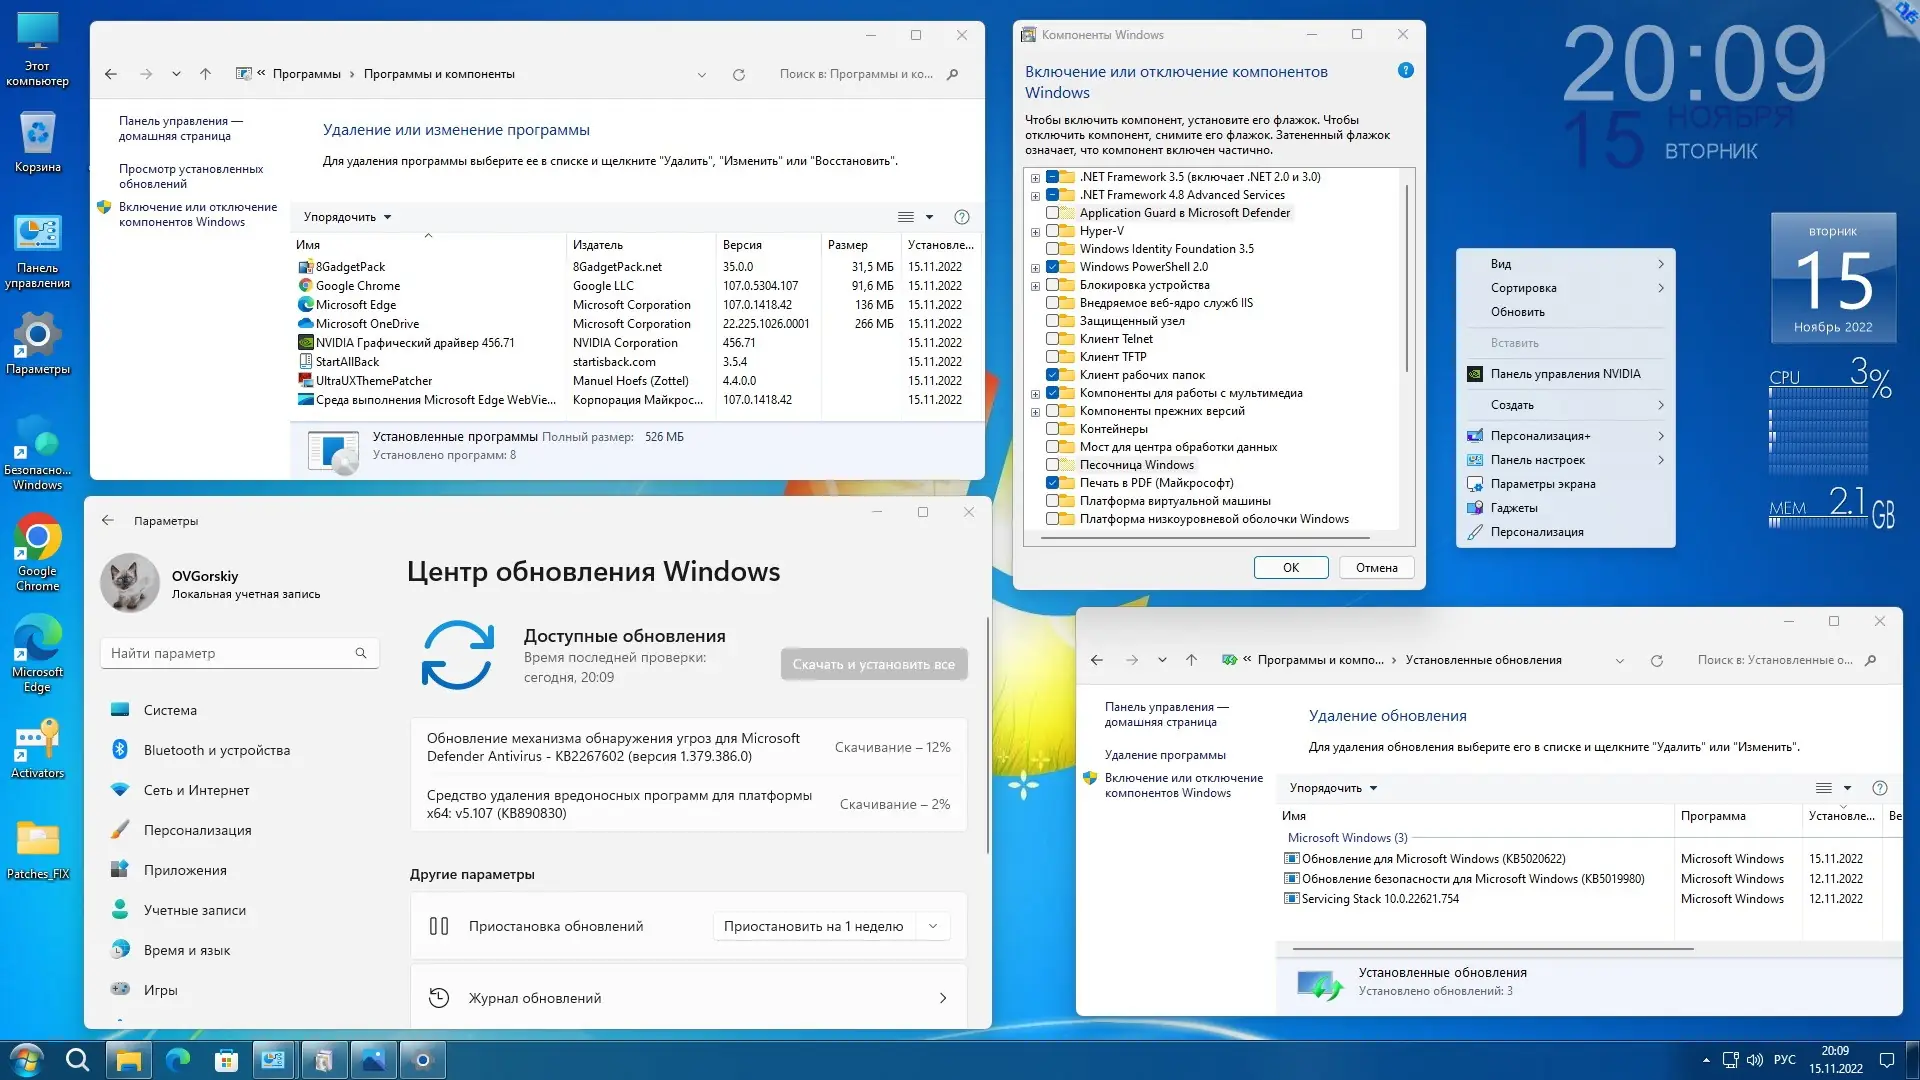Click the NVIDIA Control Panel context menu entry

1565,374
